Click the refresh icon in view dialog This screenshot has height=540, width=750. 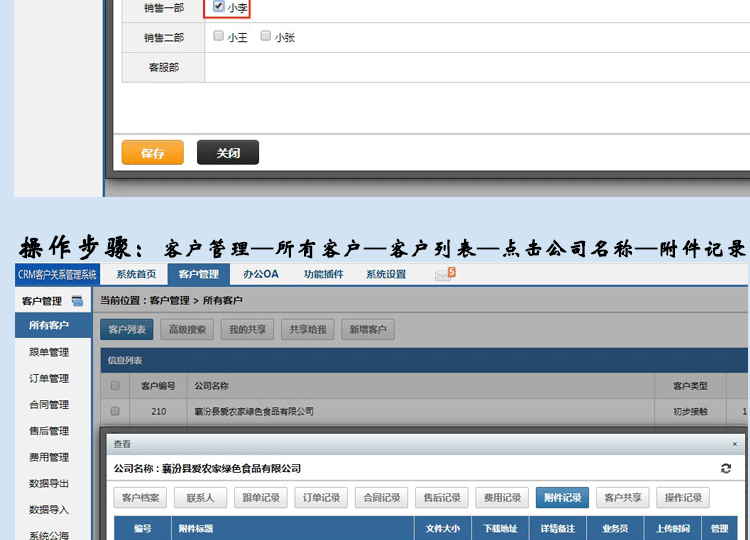tap(726, 469)
